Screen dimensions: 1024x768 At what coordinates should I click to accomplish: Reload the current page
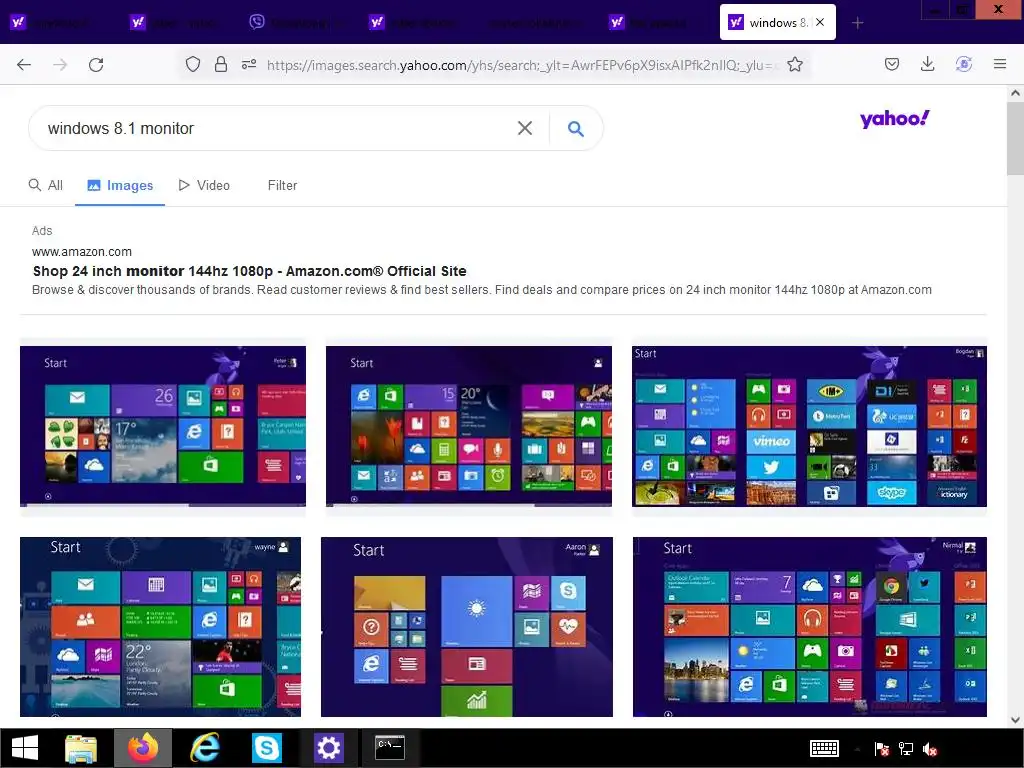tap(96, 65)
